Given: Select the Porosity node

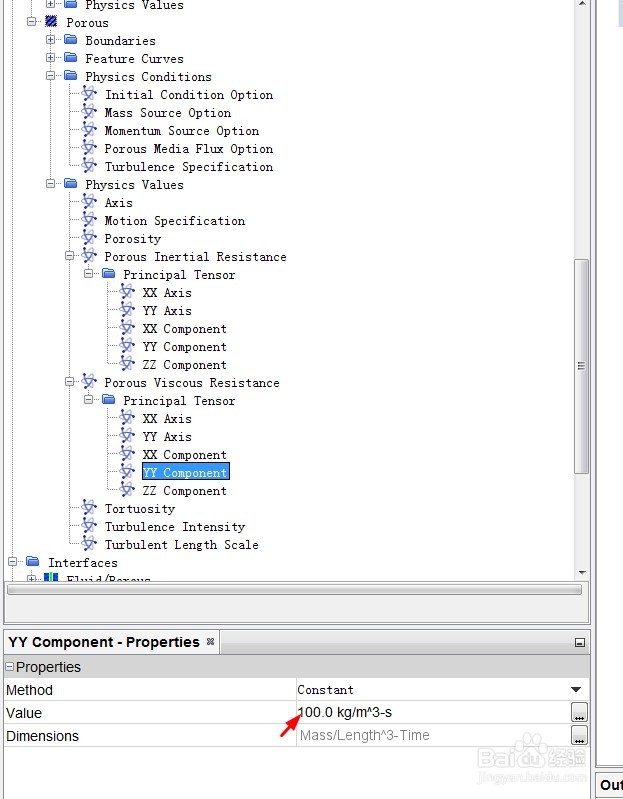Looking at the screenshot, I should coord(132,239).
